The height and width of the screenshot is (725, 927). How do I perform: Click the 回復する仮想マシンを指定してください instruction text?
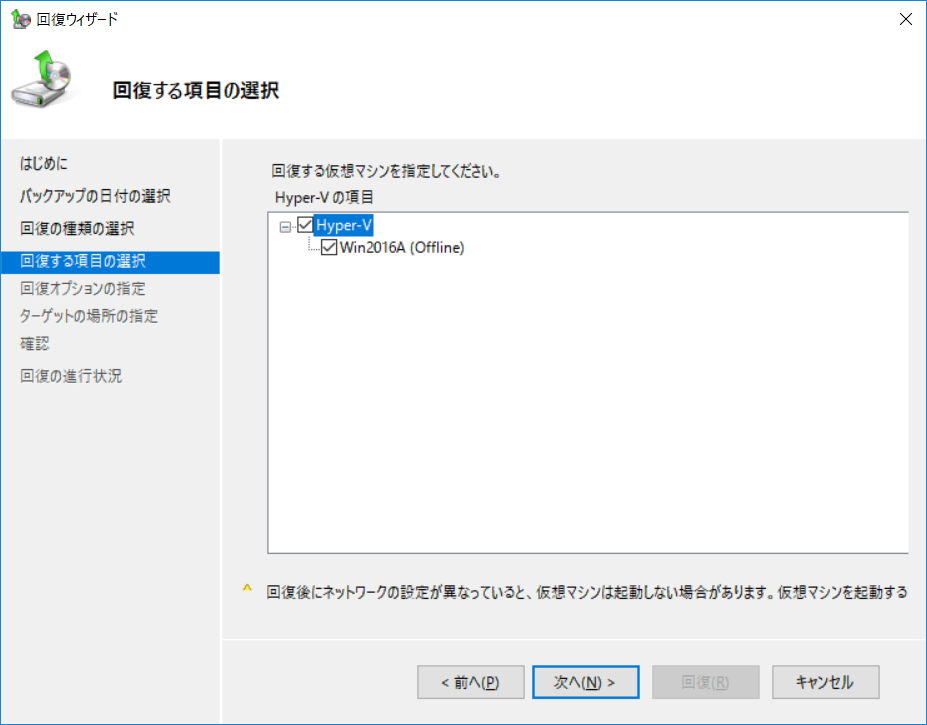click(387, 171)
